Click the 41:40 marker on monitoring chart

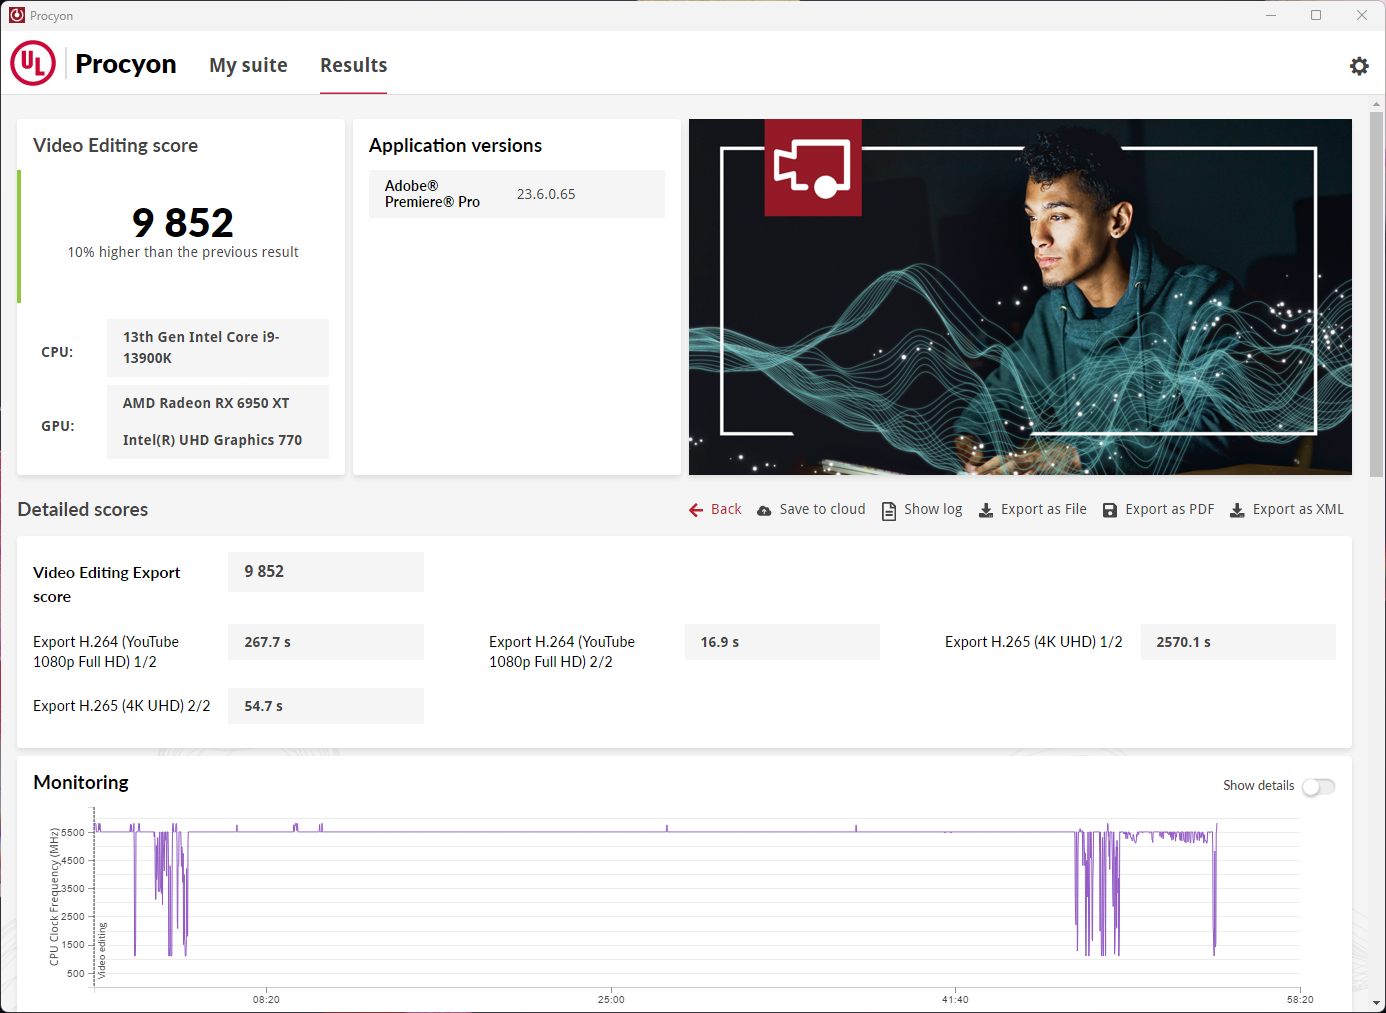tap(955, 998)
